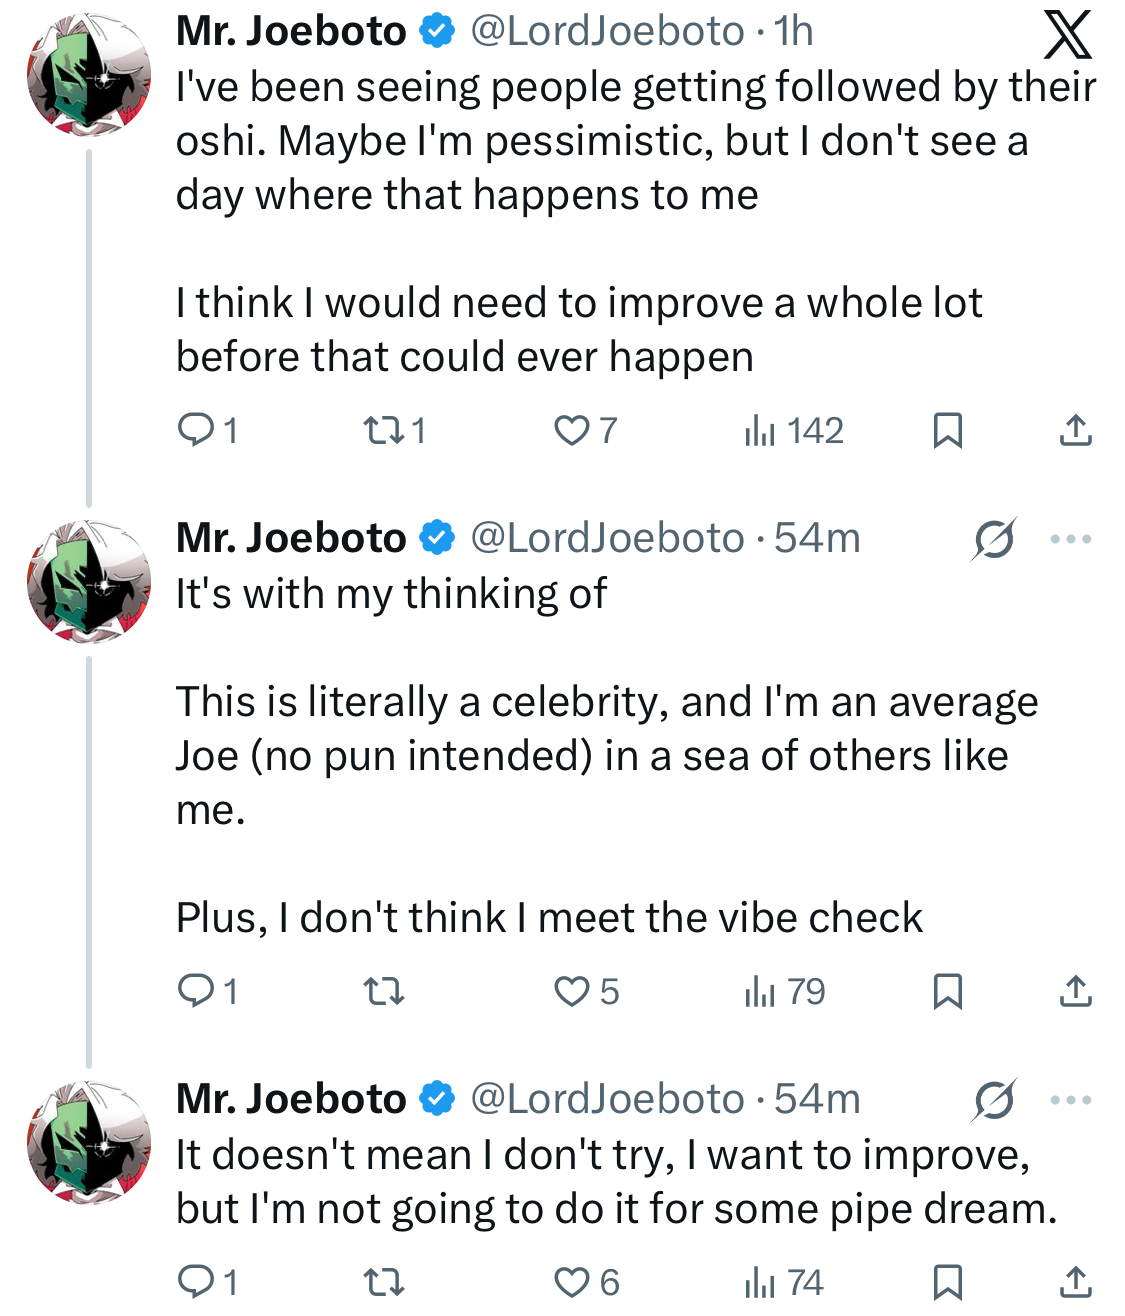Open more options on third tweet
This screenshot has height=1316, width=1125.
point(1071,1100)
